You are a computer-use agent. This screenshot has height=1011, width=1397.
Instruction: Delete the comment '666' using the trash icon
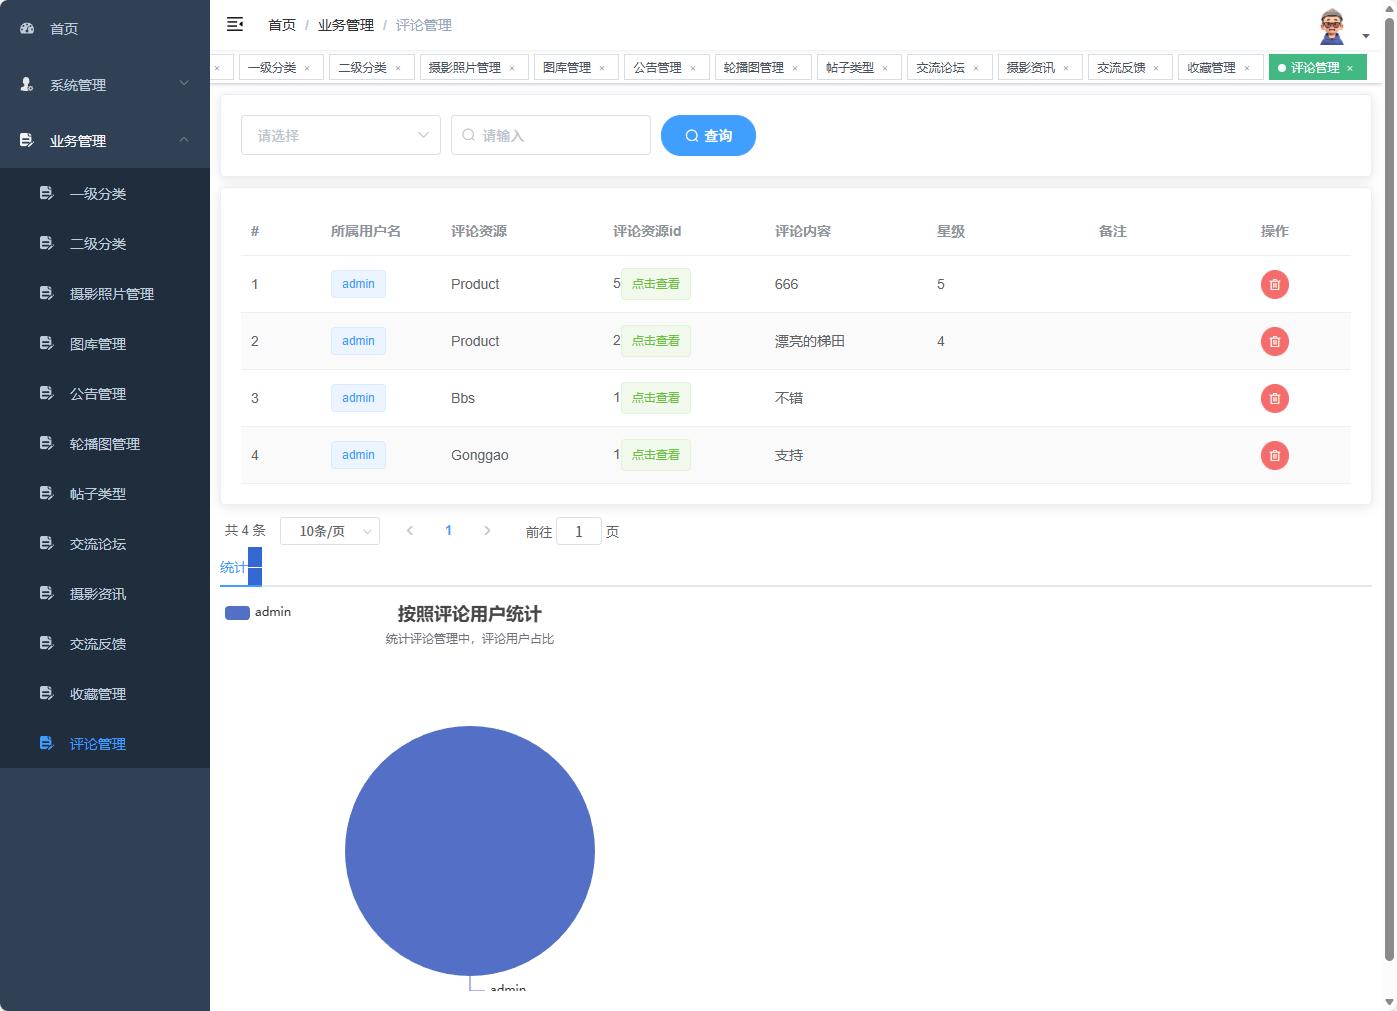1274,284
